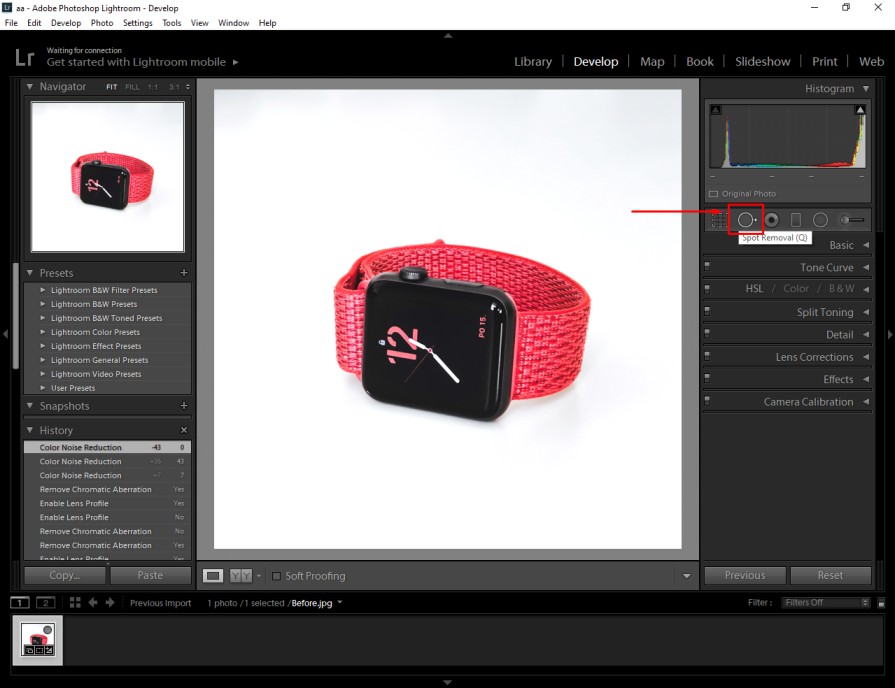895x688 pixels.
Task: Click the Loupe view icon
Action: point(213,576)
